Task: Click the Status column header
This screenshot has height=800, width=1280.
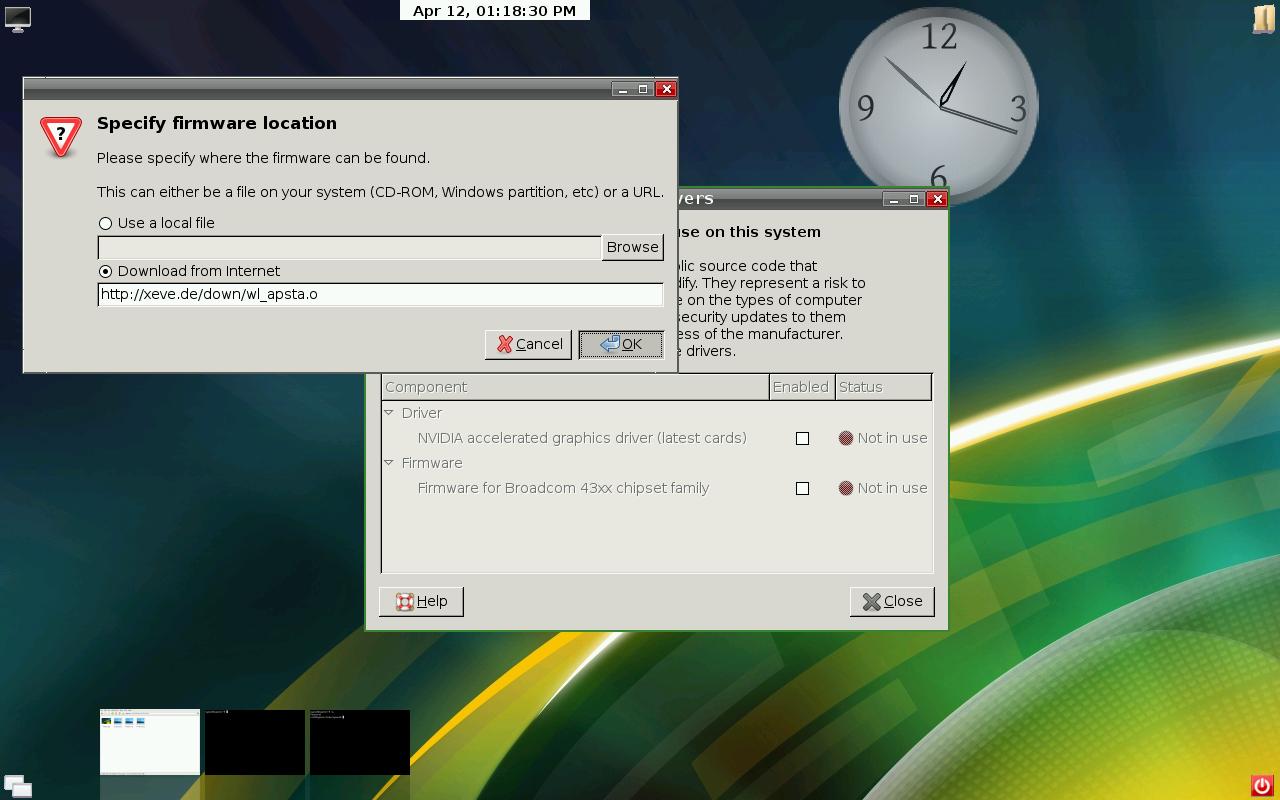Action: 883,387
